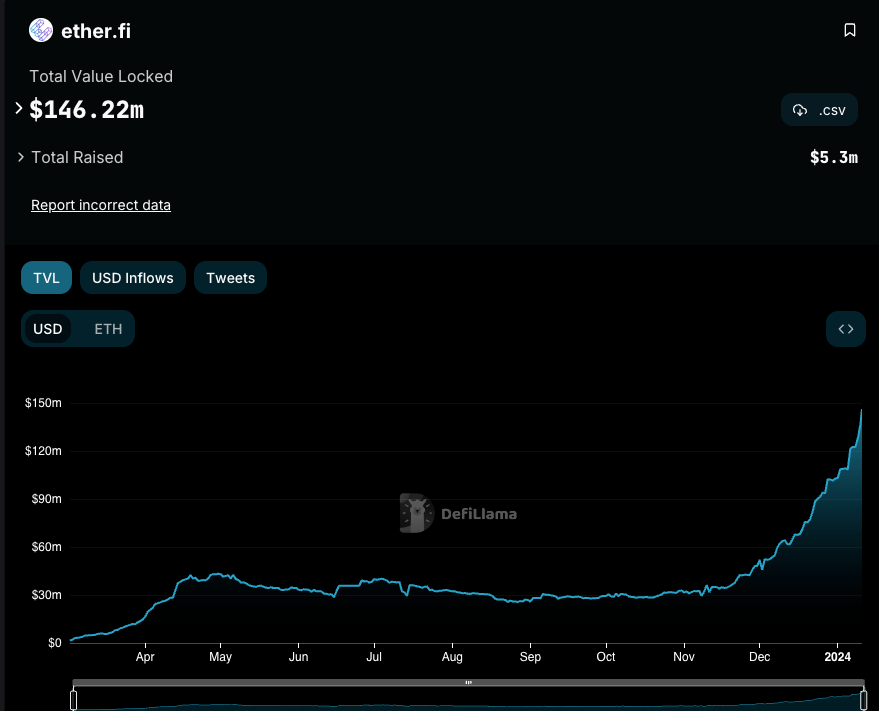The width and height of the screenshot is (879, 711).
Task: Click the right handle of chart range slider
Action: coord(863,700)
